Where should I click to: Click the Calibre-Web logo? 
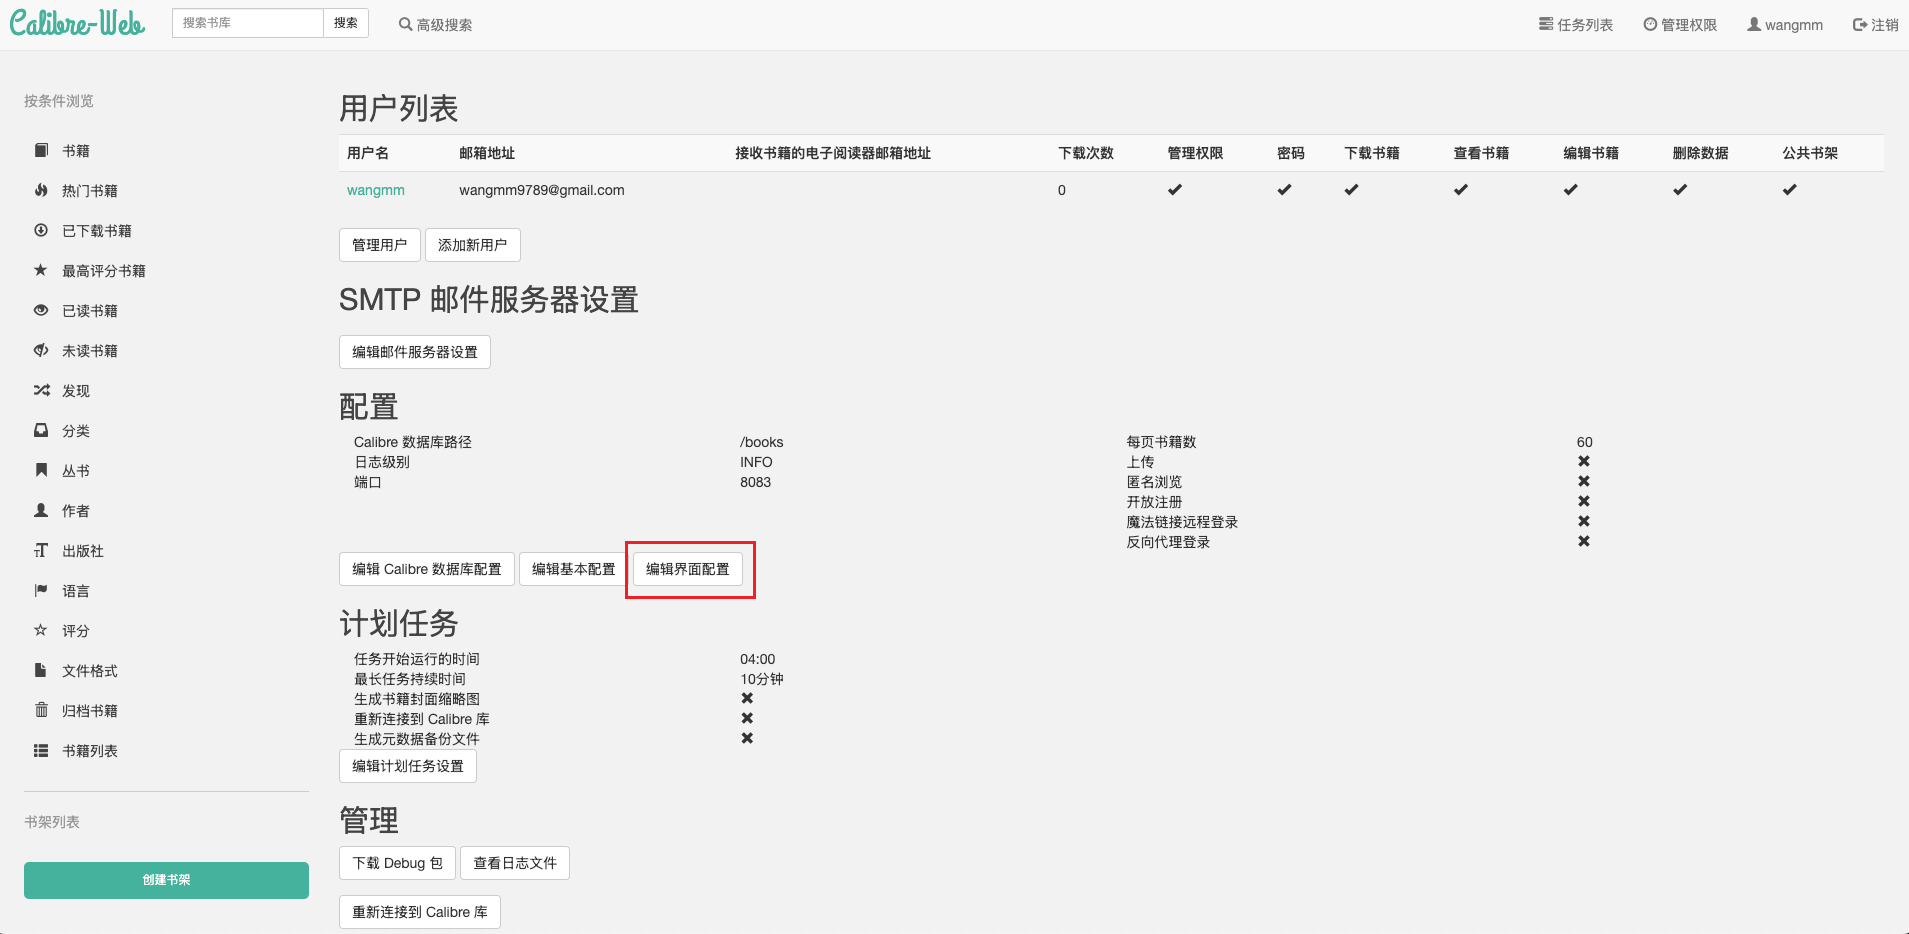tap(77, 23)
